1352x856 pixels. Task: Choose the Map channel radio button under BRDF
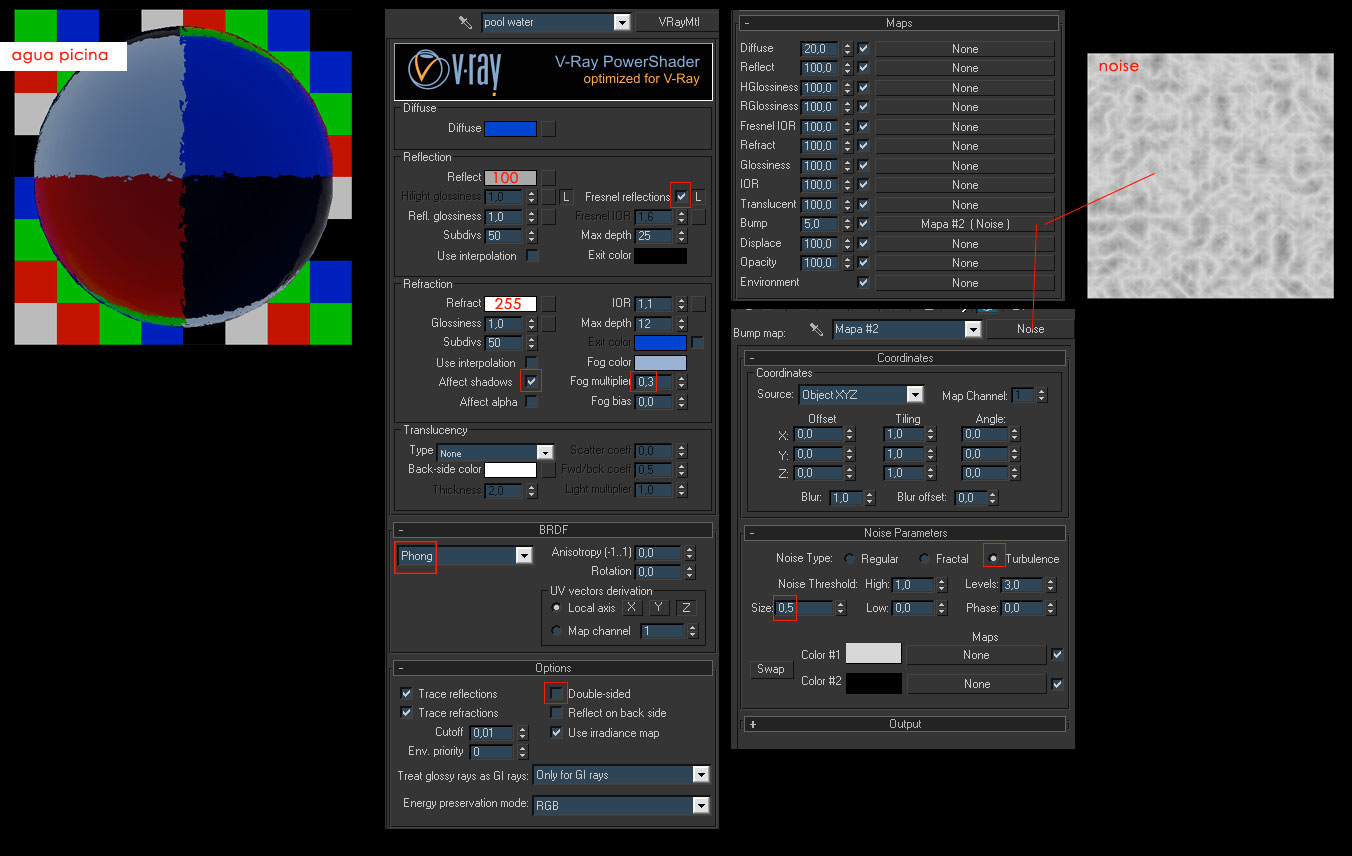557,631
